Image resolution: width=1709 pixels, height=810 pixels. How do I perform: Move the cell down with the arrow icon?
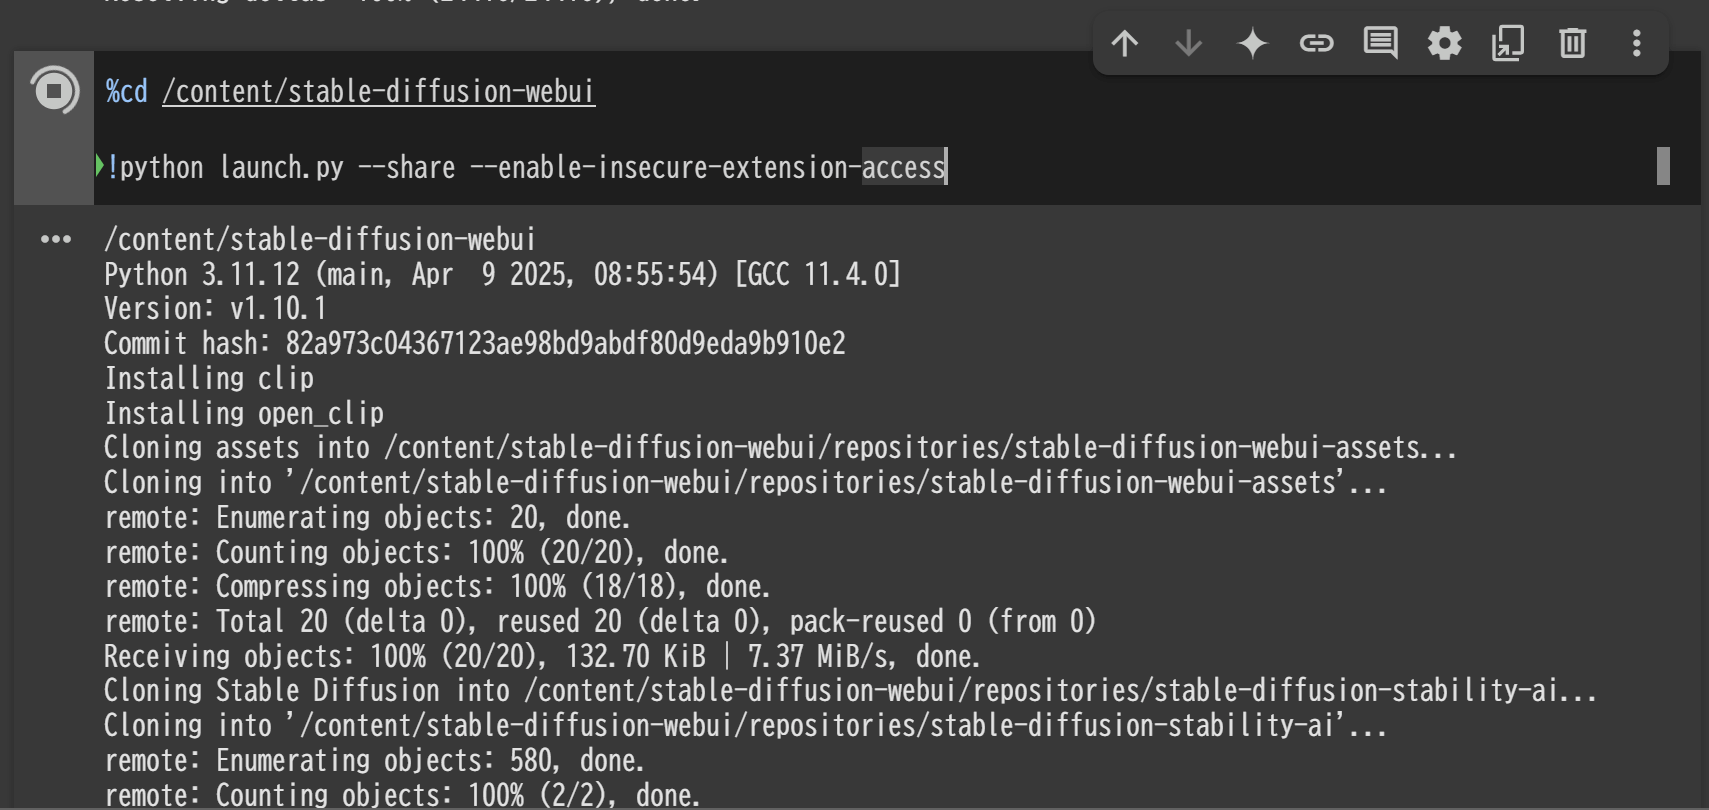tap(1188, 43)
